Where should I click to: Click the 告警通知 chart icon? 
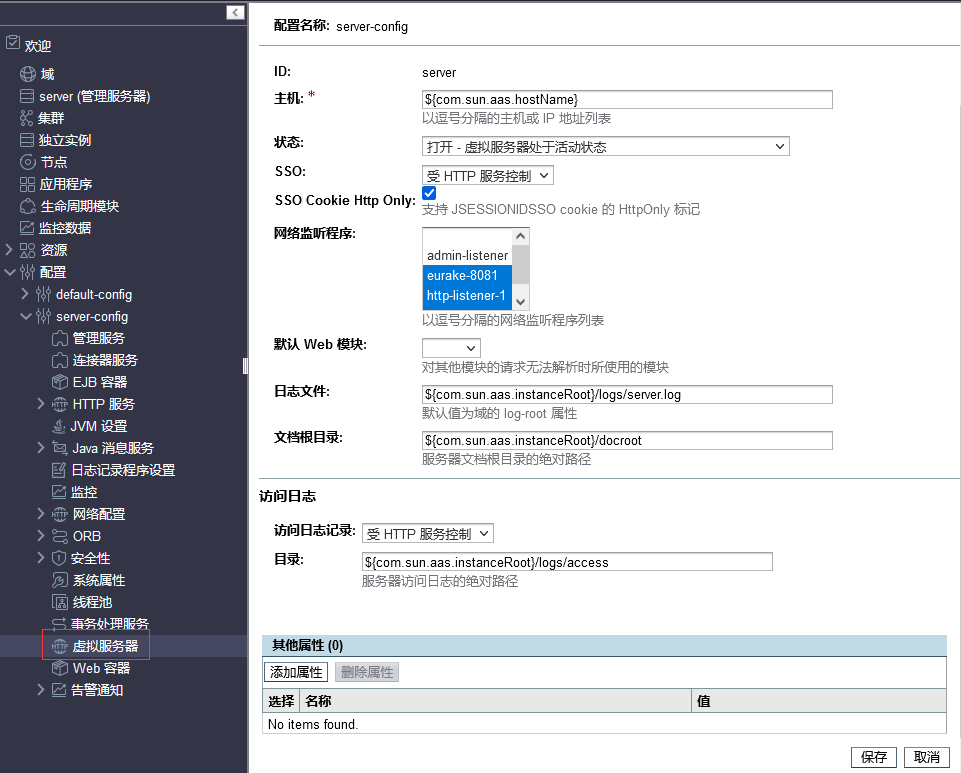tap(59, 690)
